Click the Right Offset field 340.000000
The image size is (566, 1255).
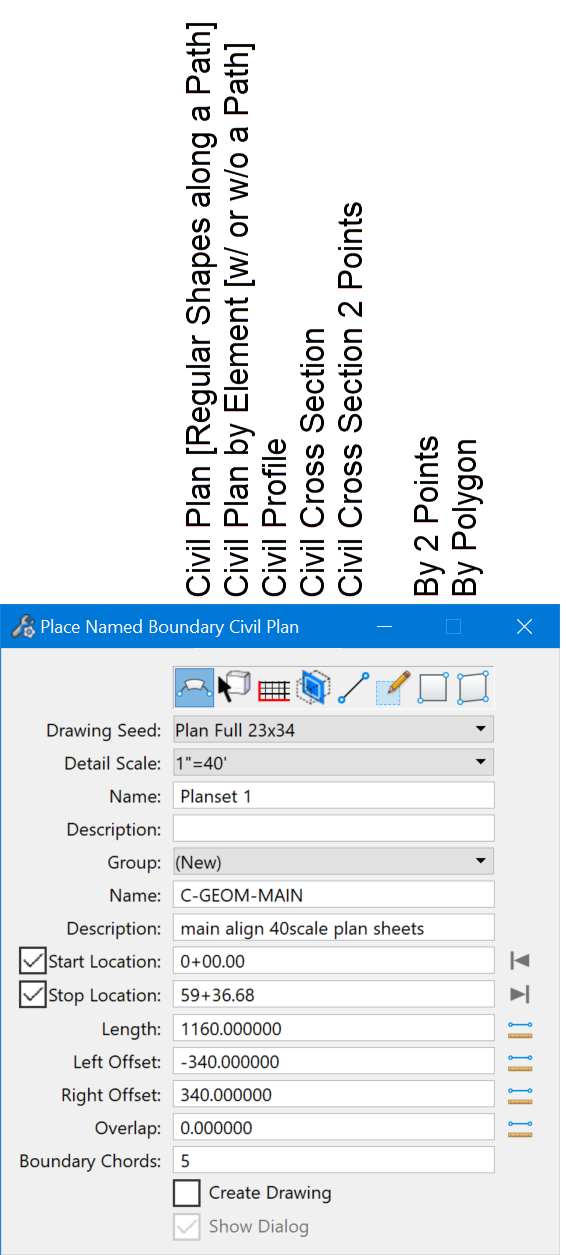(334, 1094)
